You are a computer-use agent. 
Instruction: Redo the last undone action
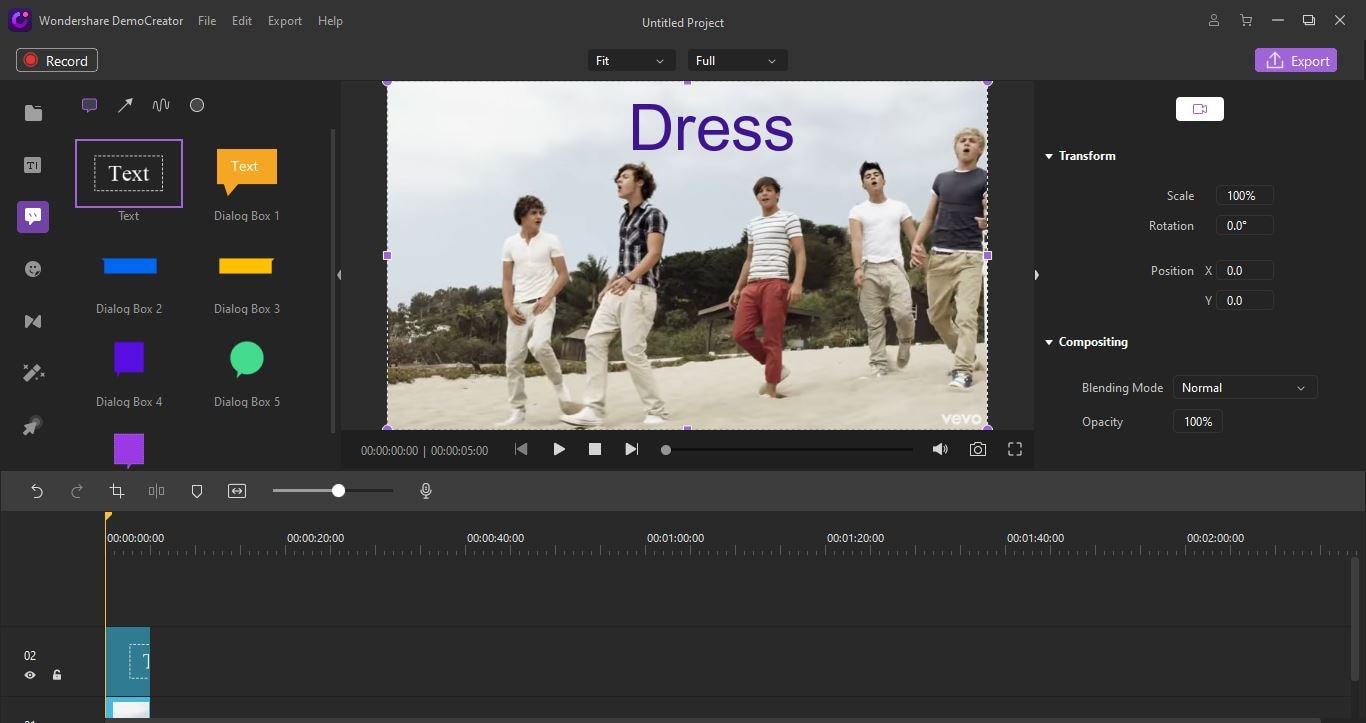pos(77,491)
